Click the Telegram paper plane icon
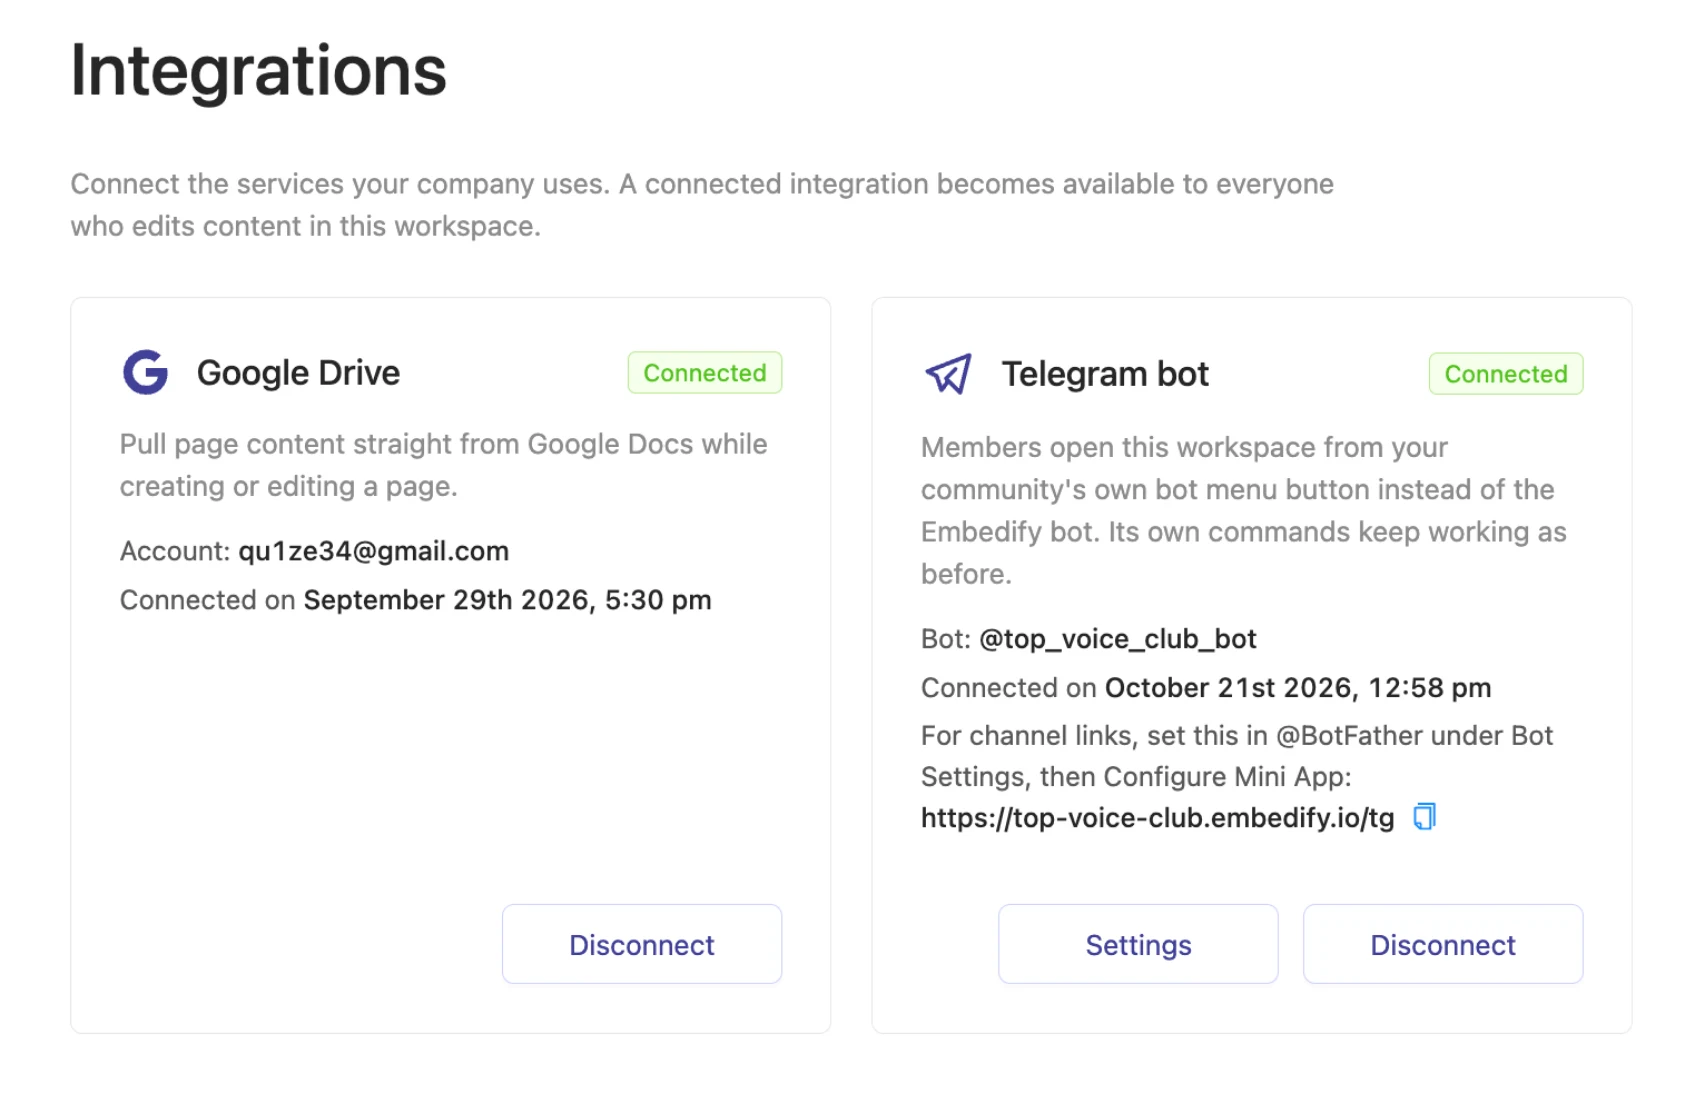This screenshot has width=1706, height=1106. coord(948,374)
